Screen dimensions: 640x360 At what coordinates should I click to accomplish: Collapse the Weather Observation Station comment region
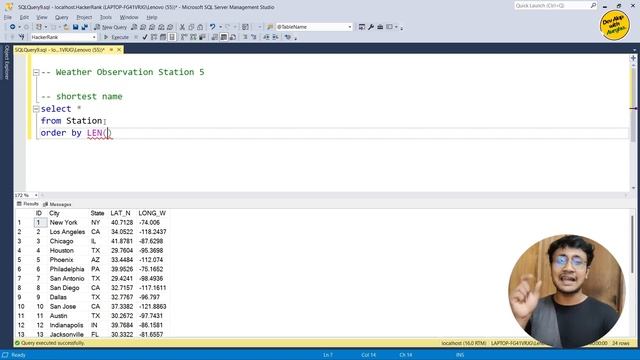coord(36,72)
